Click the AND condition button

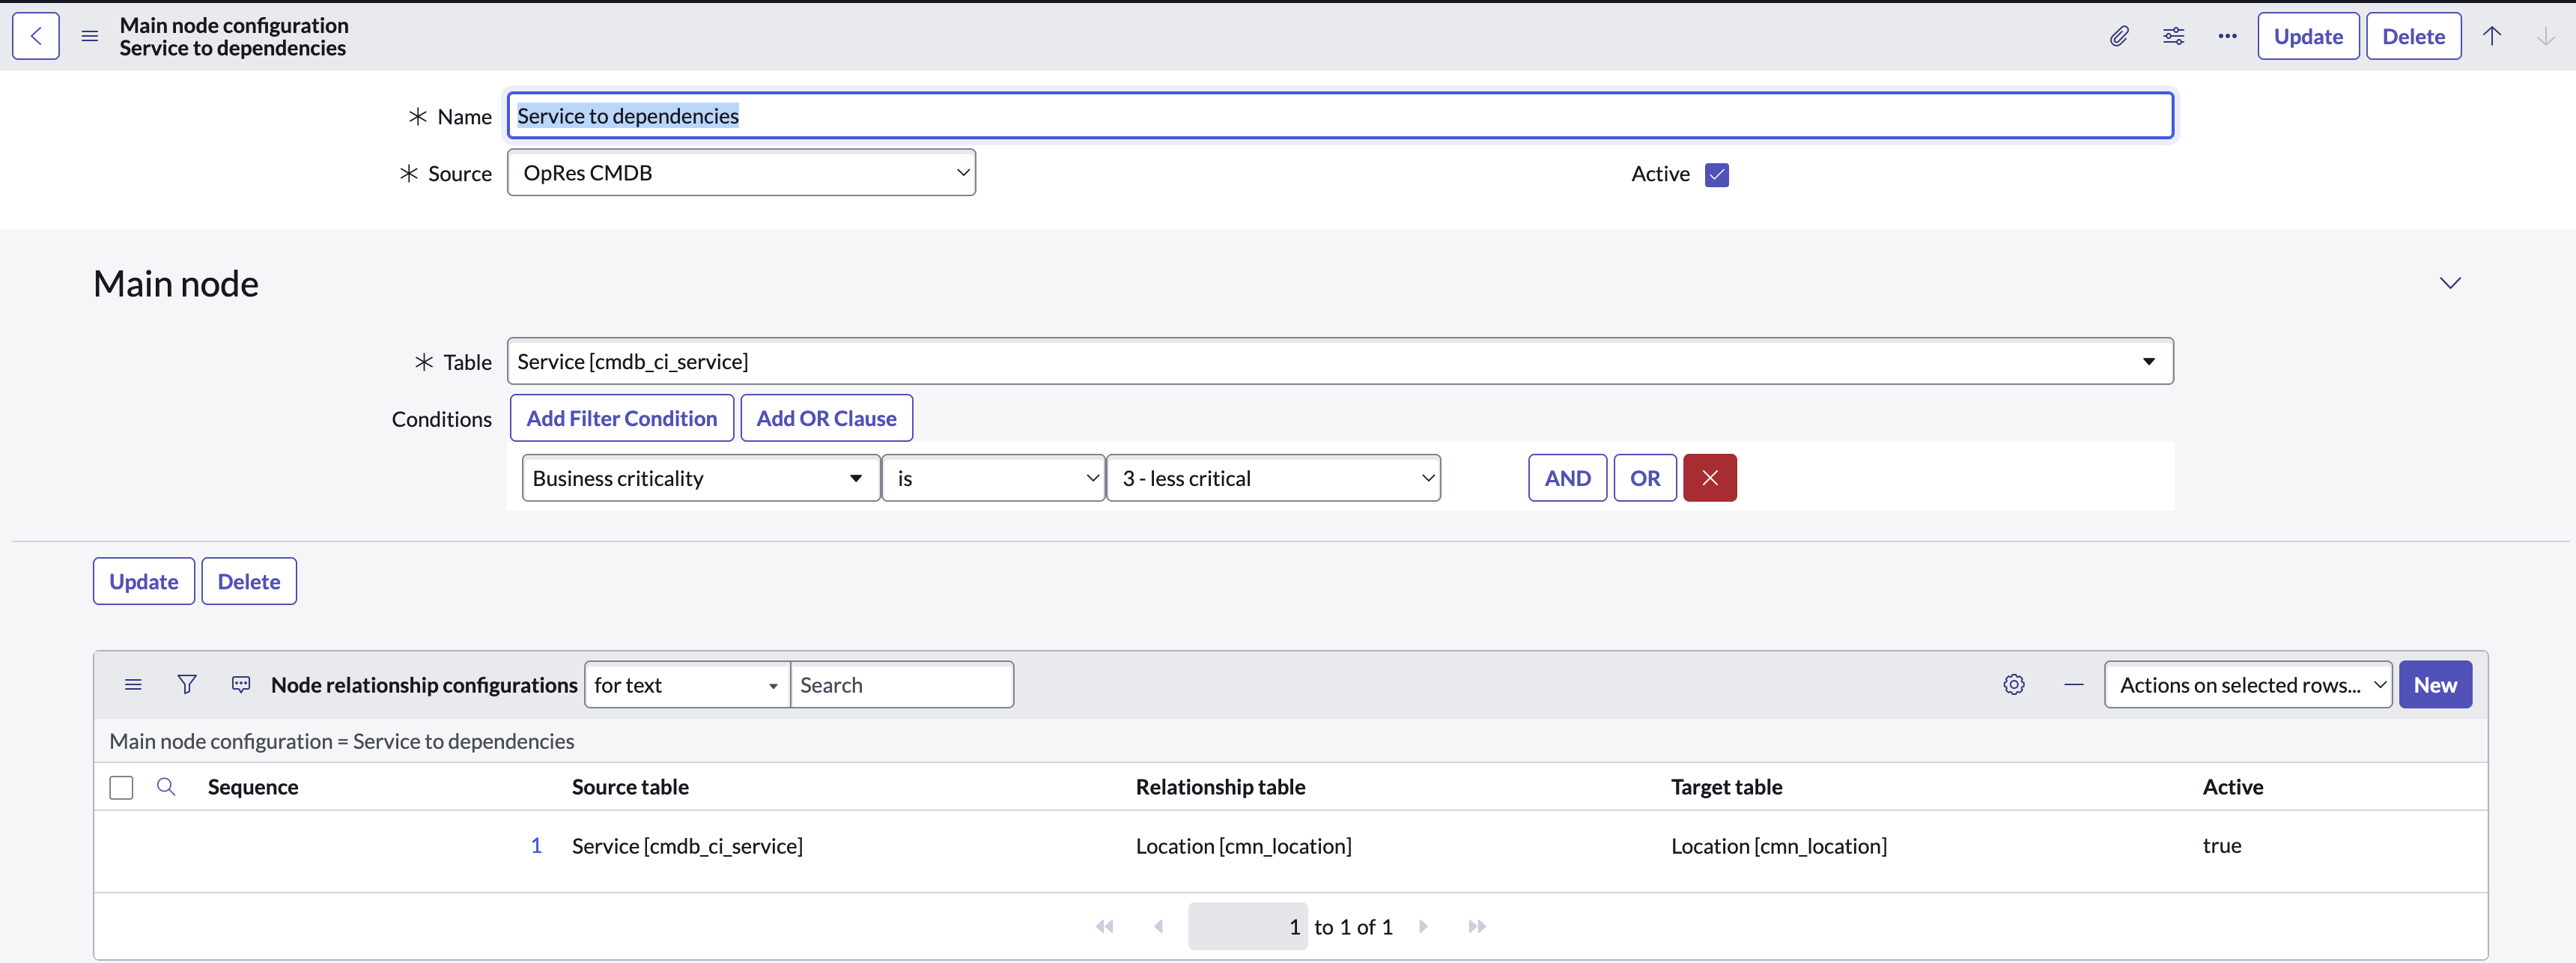[x=1567, y=478]
